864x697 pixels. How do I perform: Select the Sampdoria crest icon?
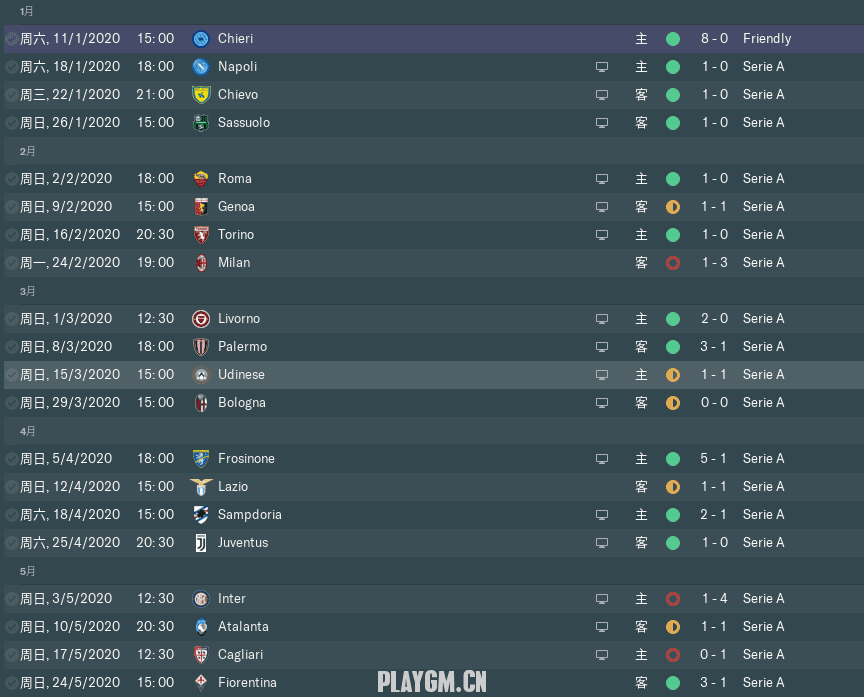(x=201, y=515)
